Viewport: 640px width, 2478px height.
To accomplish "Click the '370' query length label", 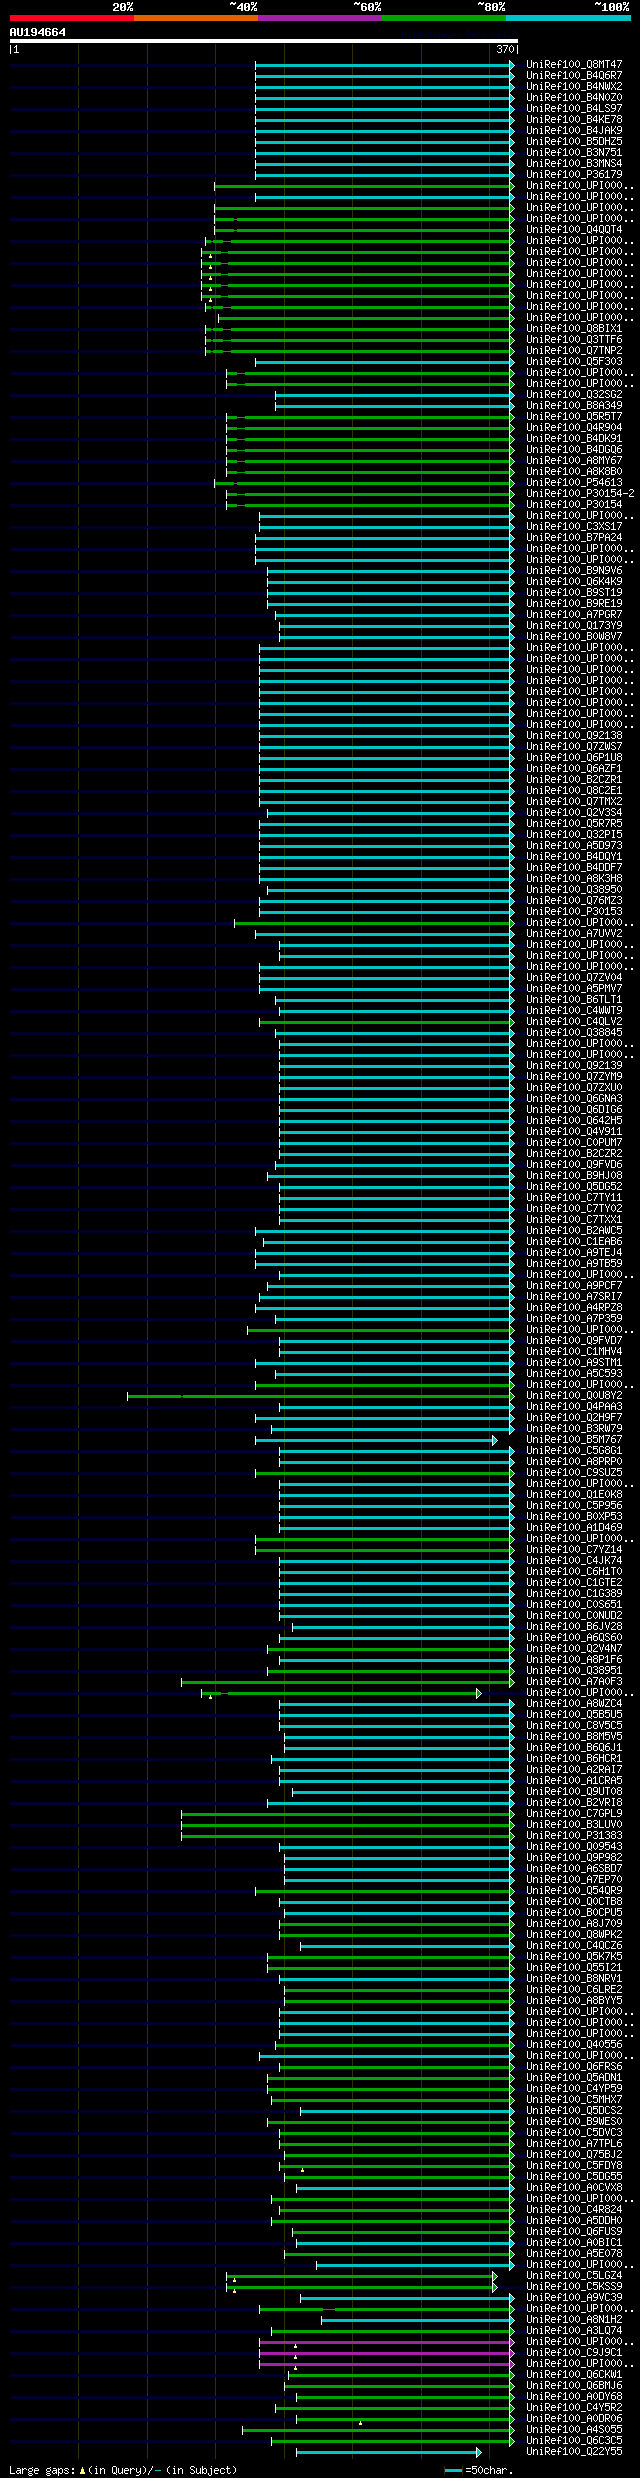I will tap(505, 49).
